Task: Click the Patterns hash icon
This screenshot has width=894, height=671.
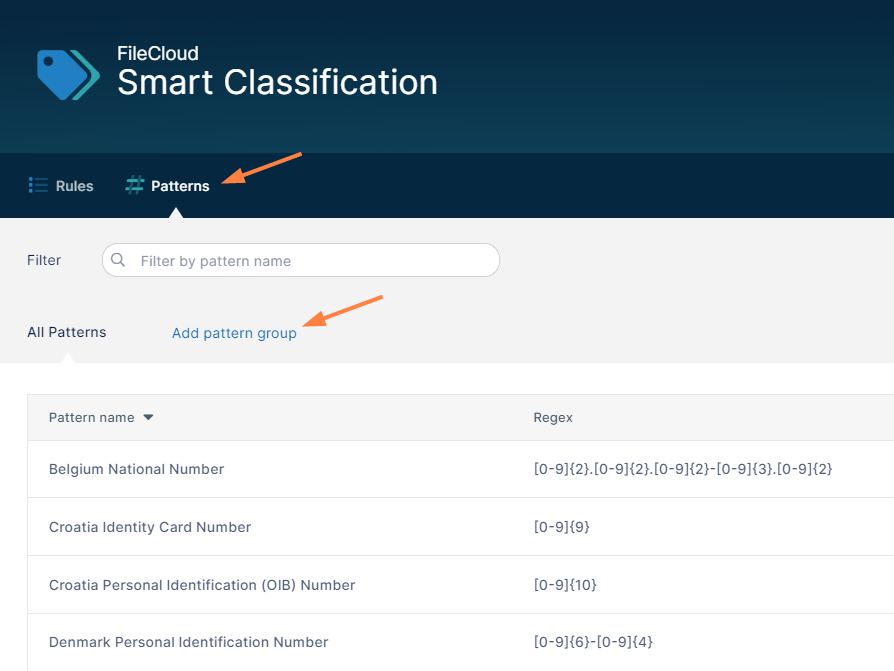Action: (135, 185)
